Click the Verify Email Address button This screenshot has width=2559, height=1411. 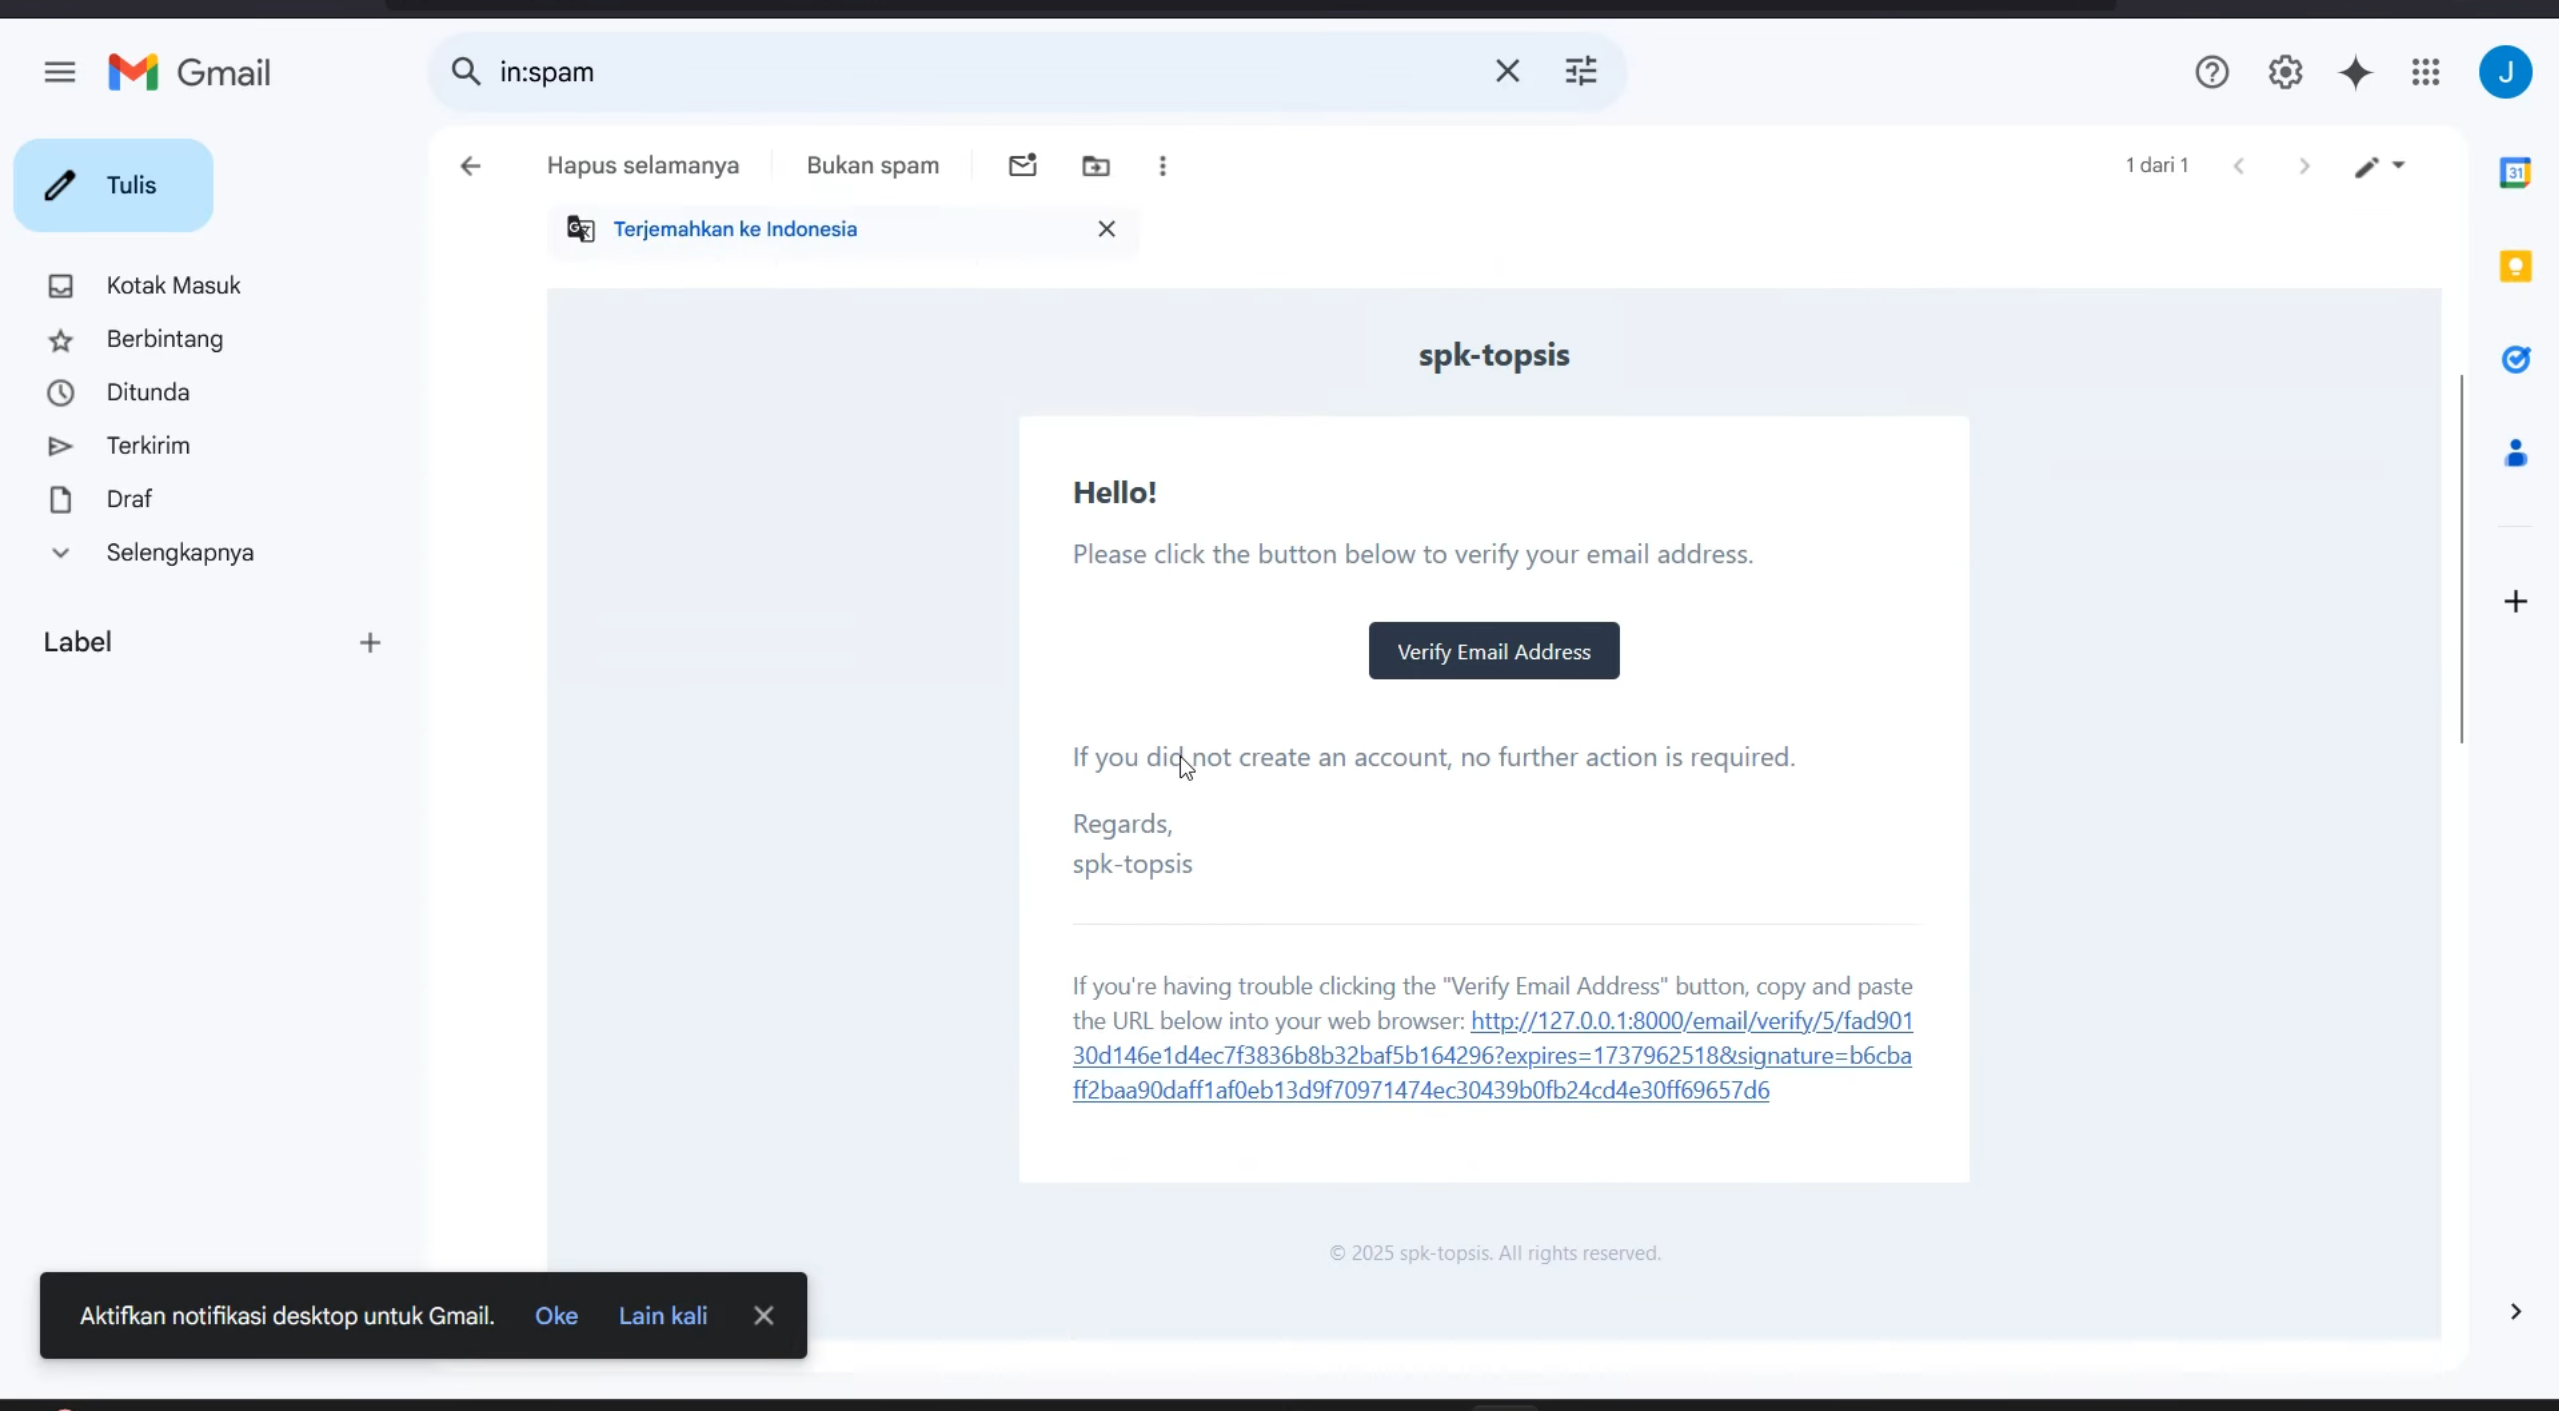[1493, 651]
